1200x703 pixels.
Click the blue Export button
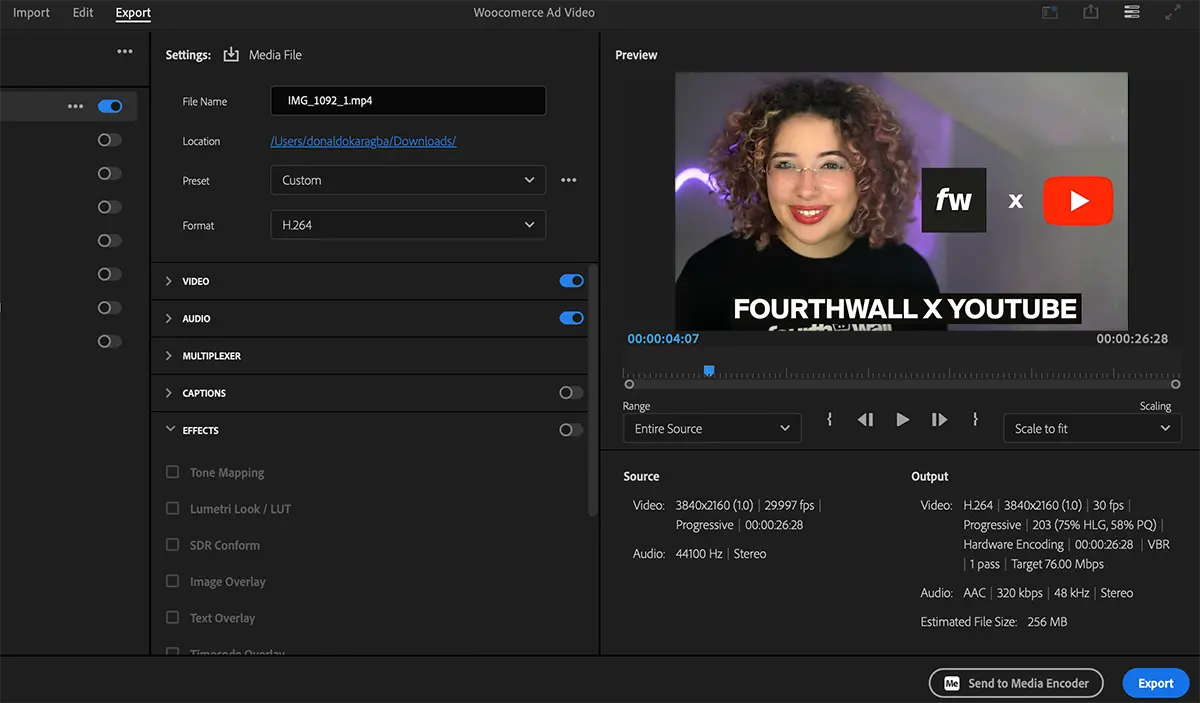click(1155, 683)
